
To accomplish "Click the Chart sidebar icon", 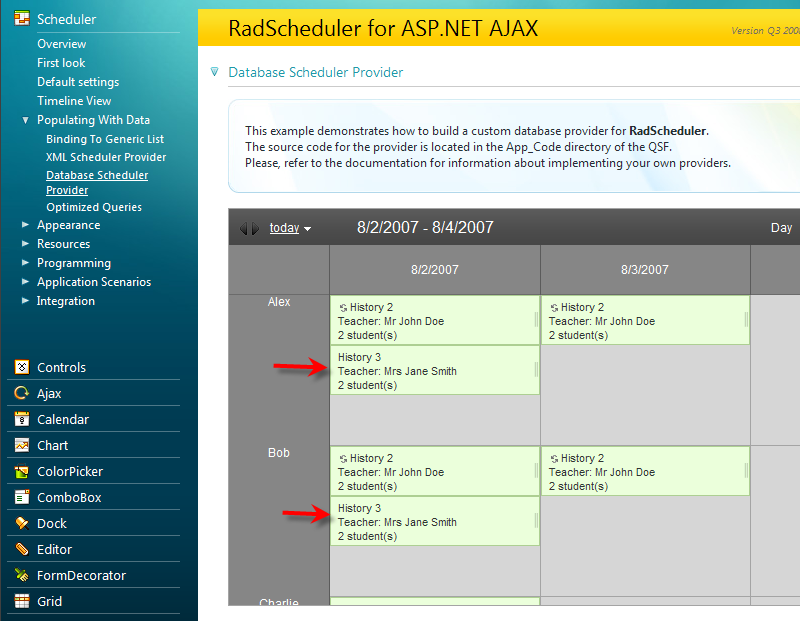I will (21, 445).
